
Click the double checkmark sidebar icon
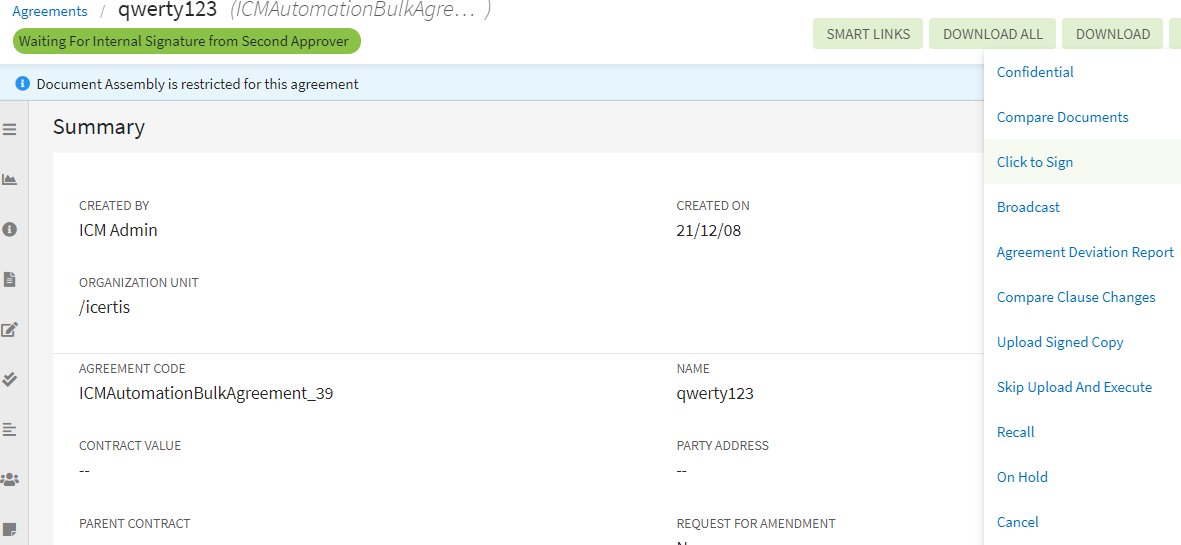[x=10, y=379]
